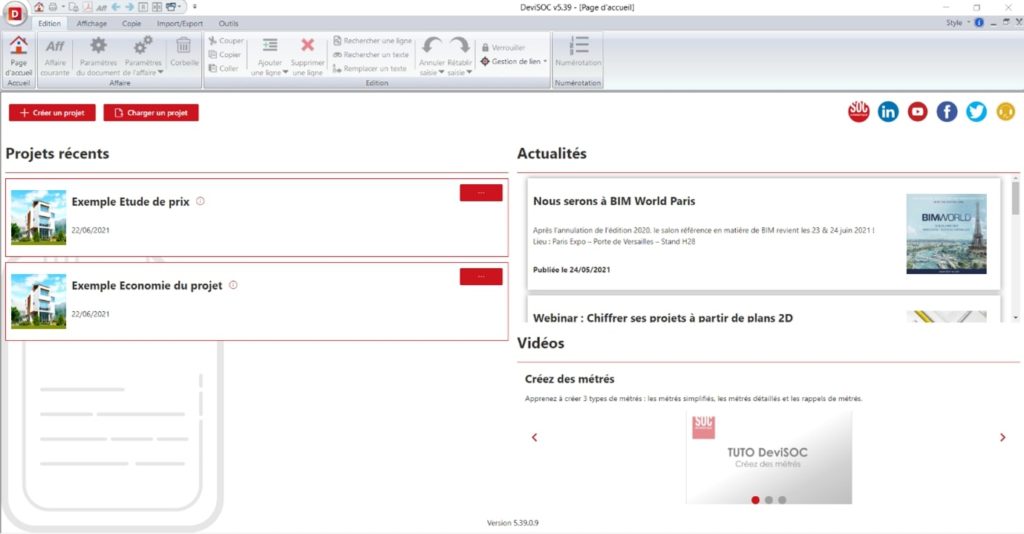1024x534 pixels.
Task: Open the print icon dropdown arrow
Action: tap(63, 7)
